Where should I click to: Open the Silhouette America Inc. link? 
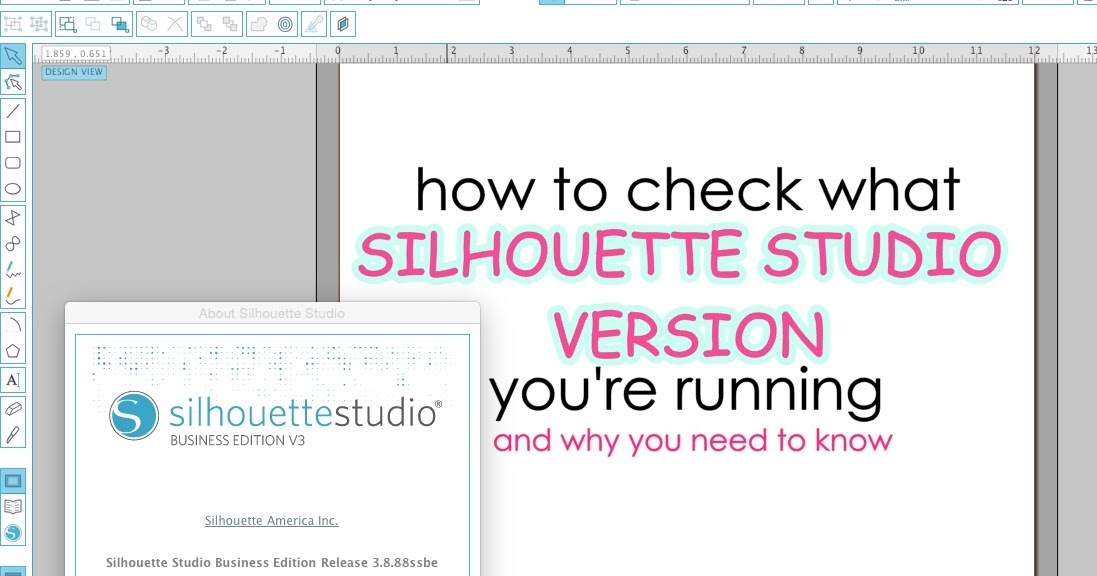271,521
